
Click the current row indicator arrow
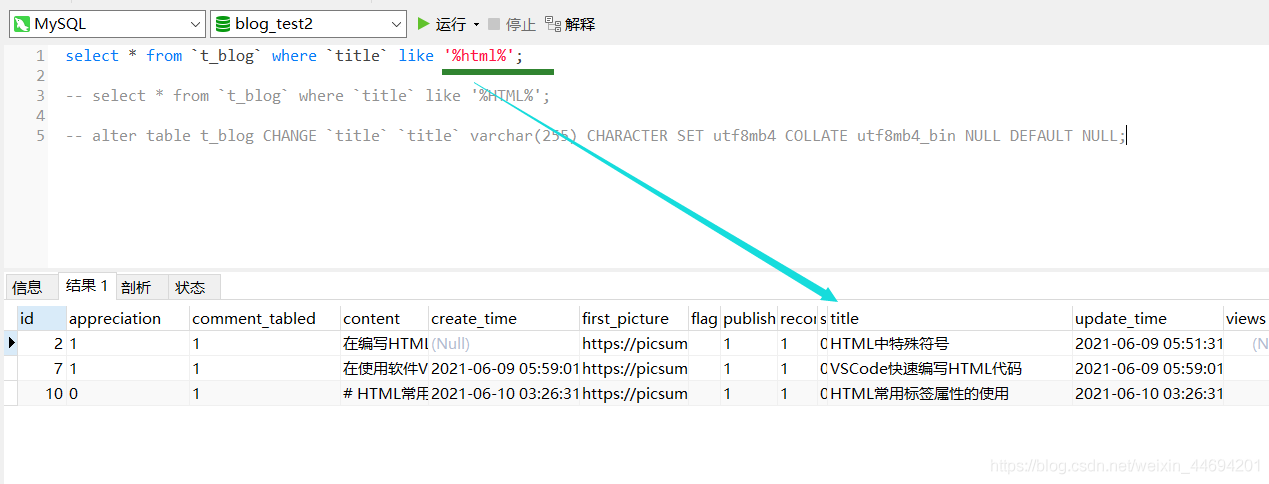coord(11,343)
